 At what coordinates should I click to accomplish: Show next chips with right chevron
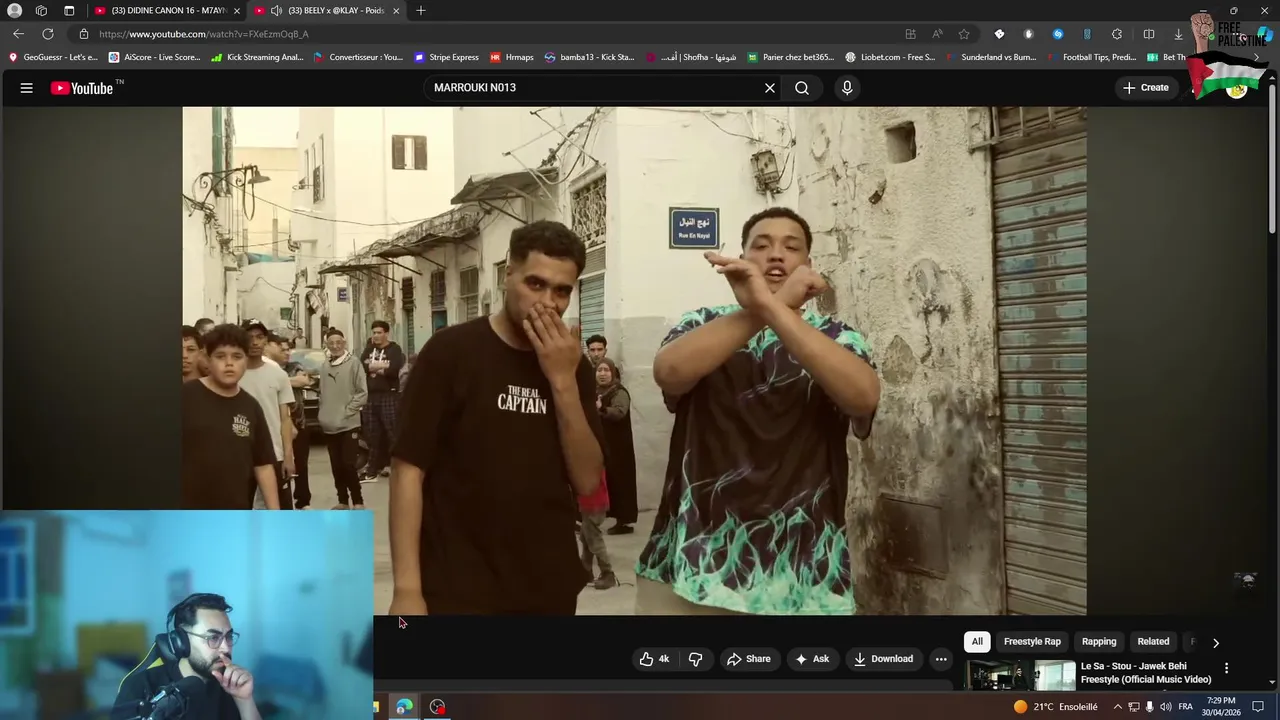(x=1216, y=643)
